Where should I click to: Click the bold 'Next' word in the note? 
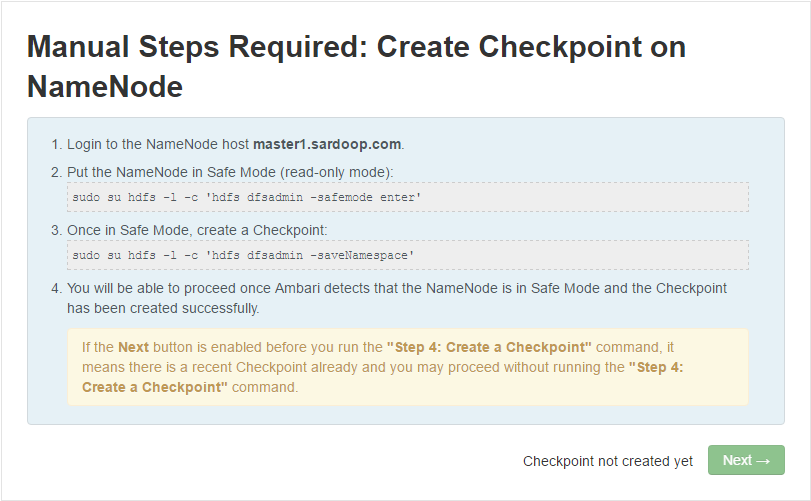134,348
